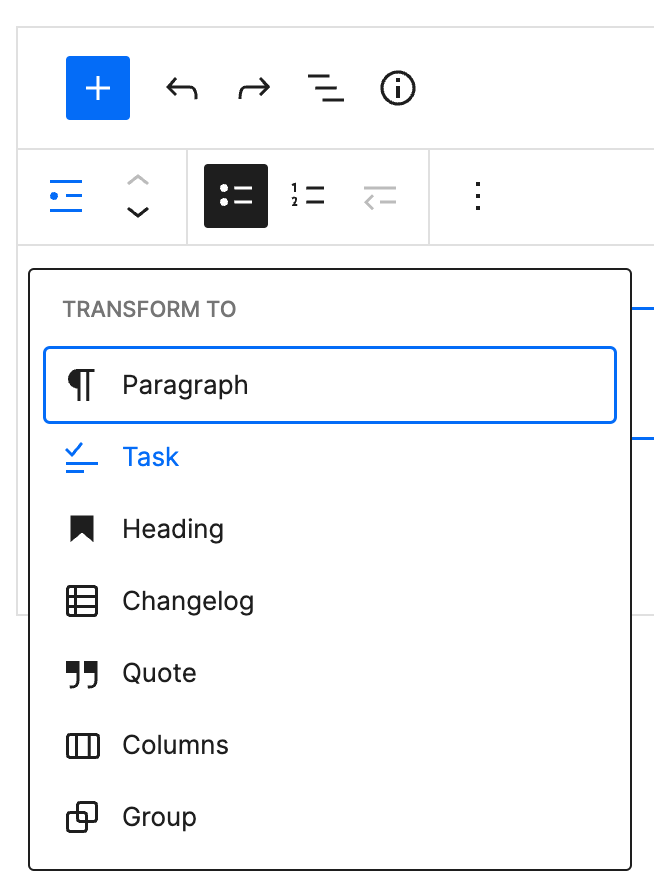The image size is (654, 896).
Task: Move the block up using the chevron
Action: click(138, 182)
